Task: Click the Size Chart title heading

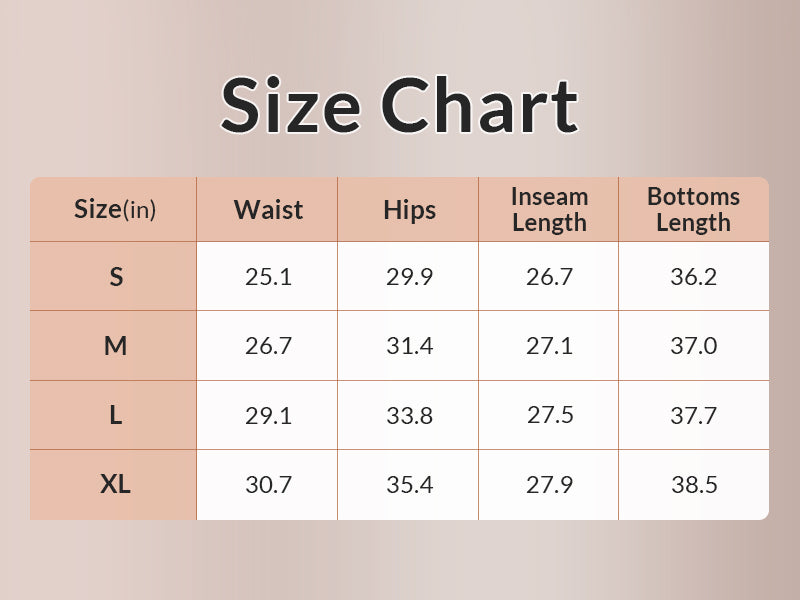Action: click(x=399, y=105)
